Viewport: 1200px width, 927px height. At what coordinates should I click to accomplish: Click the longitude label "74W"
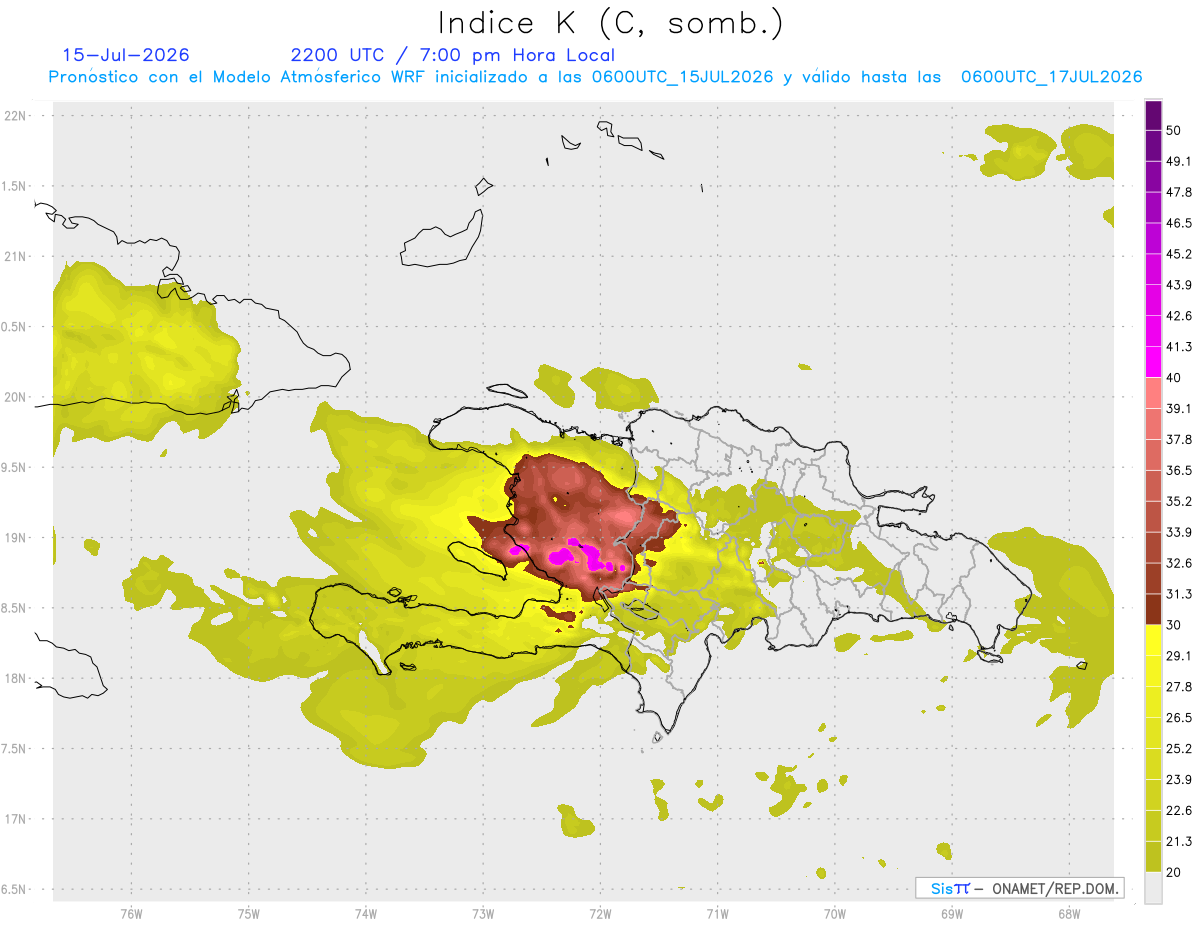click(x=365, y=914)
